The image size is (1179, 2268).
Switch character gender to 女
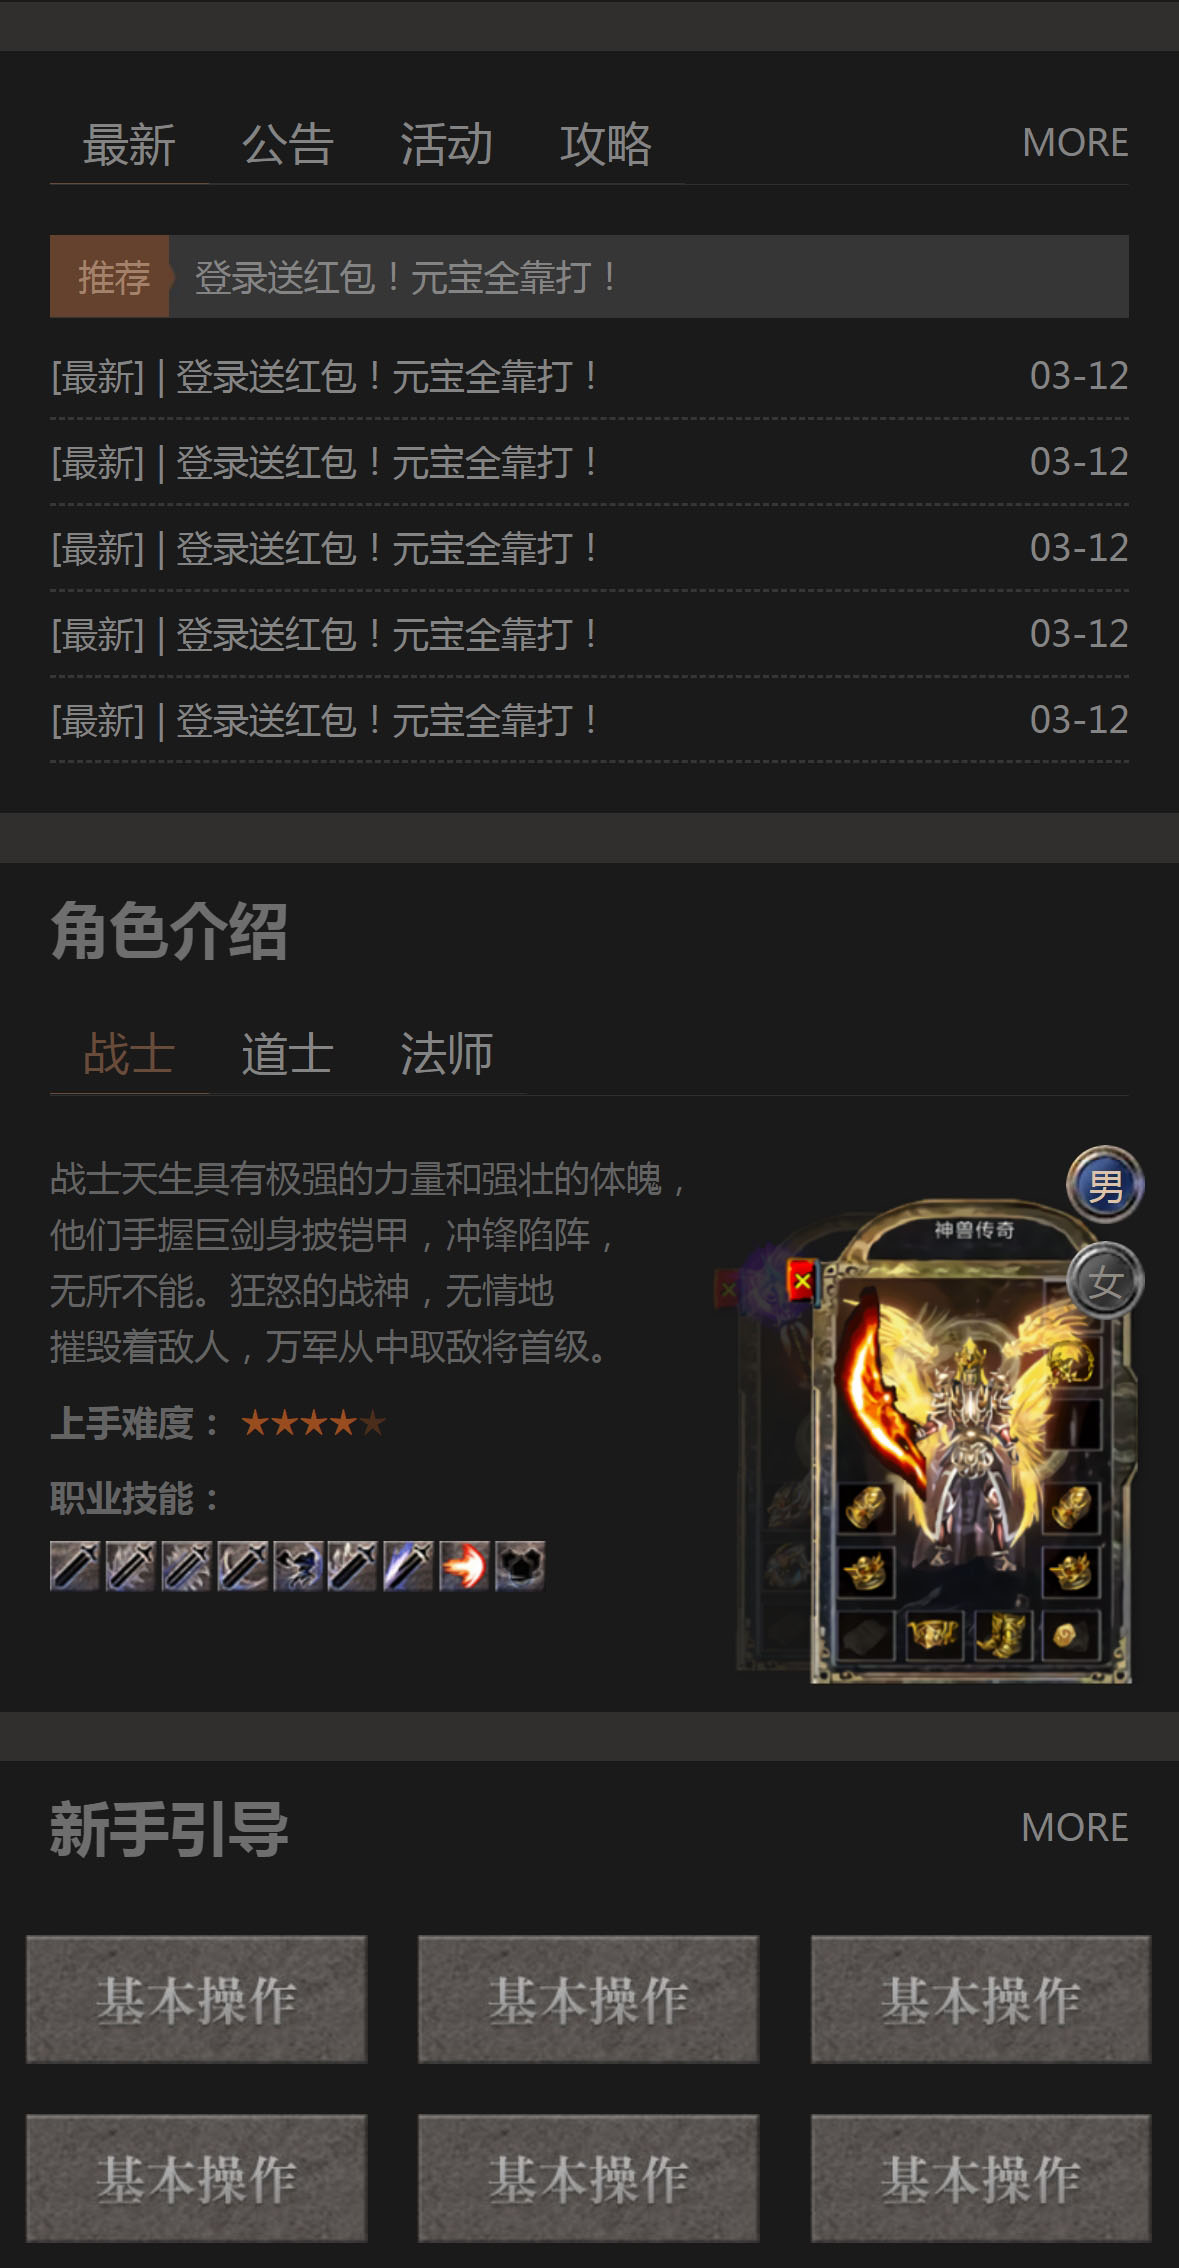point(1105,1281)
